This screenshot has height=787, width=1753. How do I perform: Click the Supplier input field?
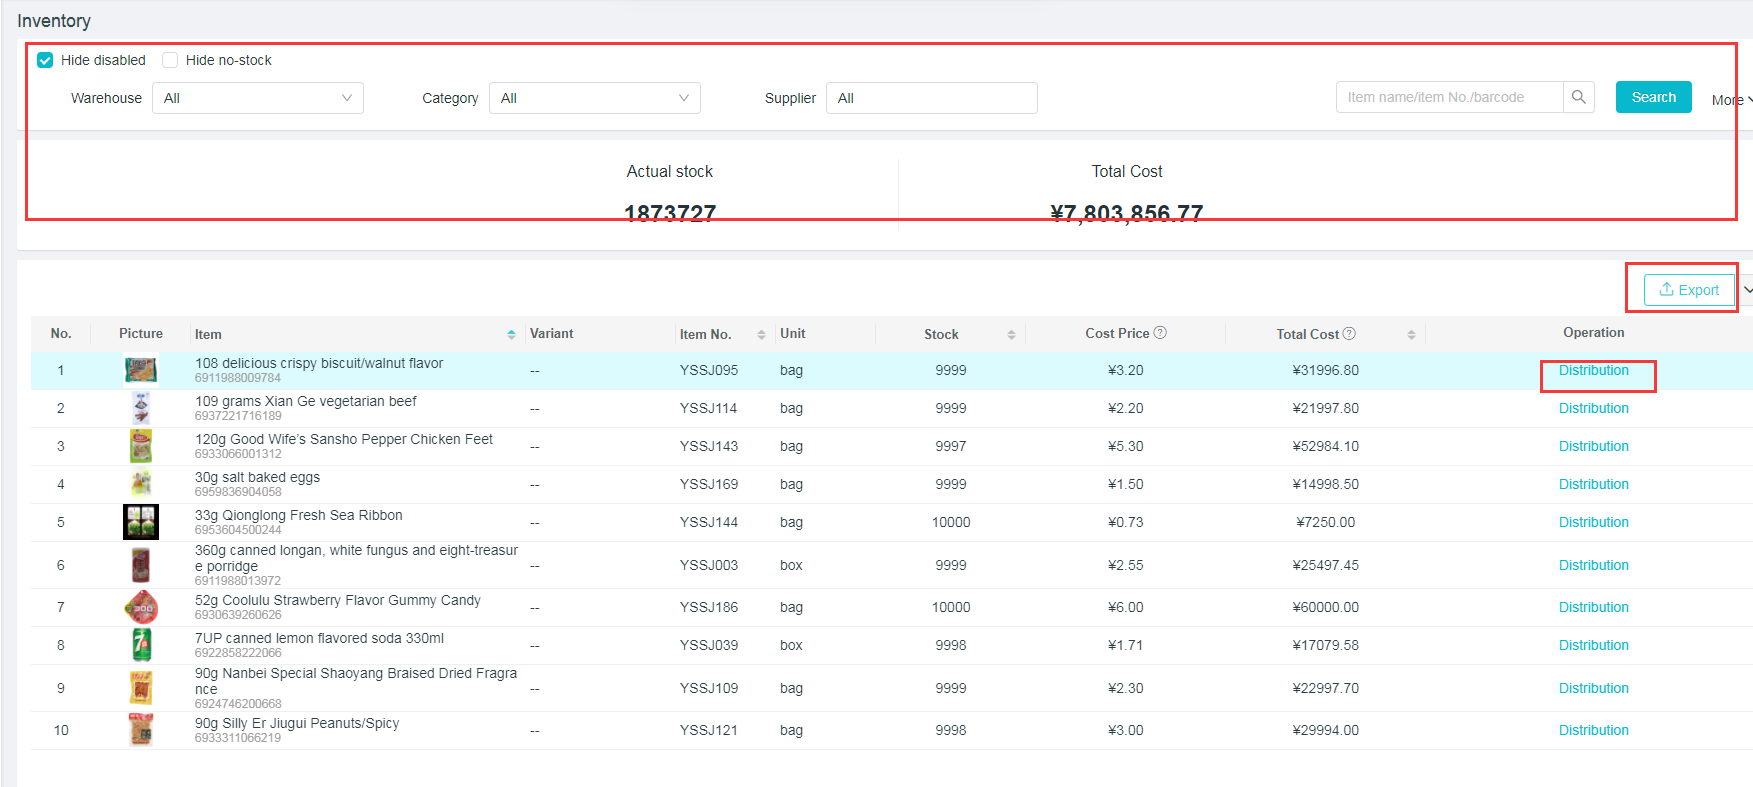click(931, 98)
